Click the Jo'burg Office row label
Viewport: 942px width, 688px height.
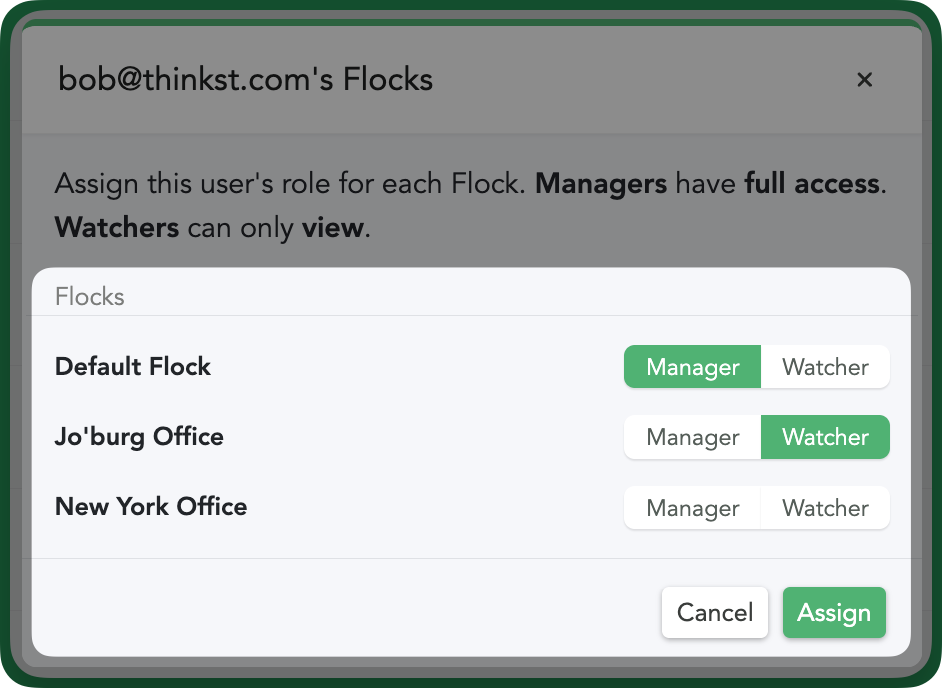[x=139, y=437]
